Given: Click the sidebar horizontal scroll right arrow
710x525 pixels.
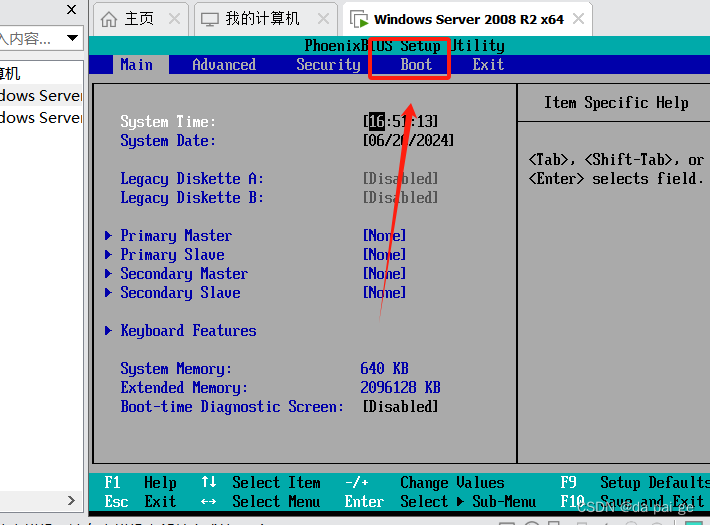Looking at the screenshot, I should (x=71, y=500).
